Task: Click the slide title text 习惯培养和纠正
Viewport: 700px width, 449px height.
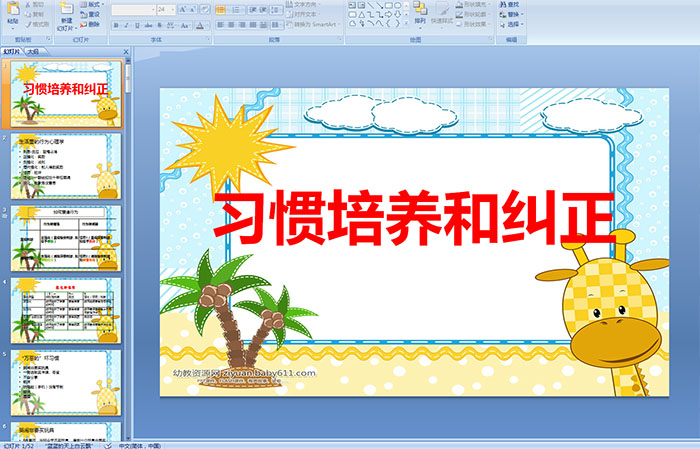Action: click(x=413, y=217)
